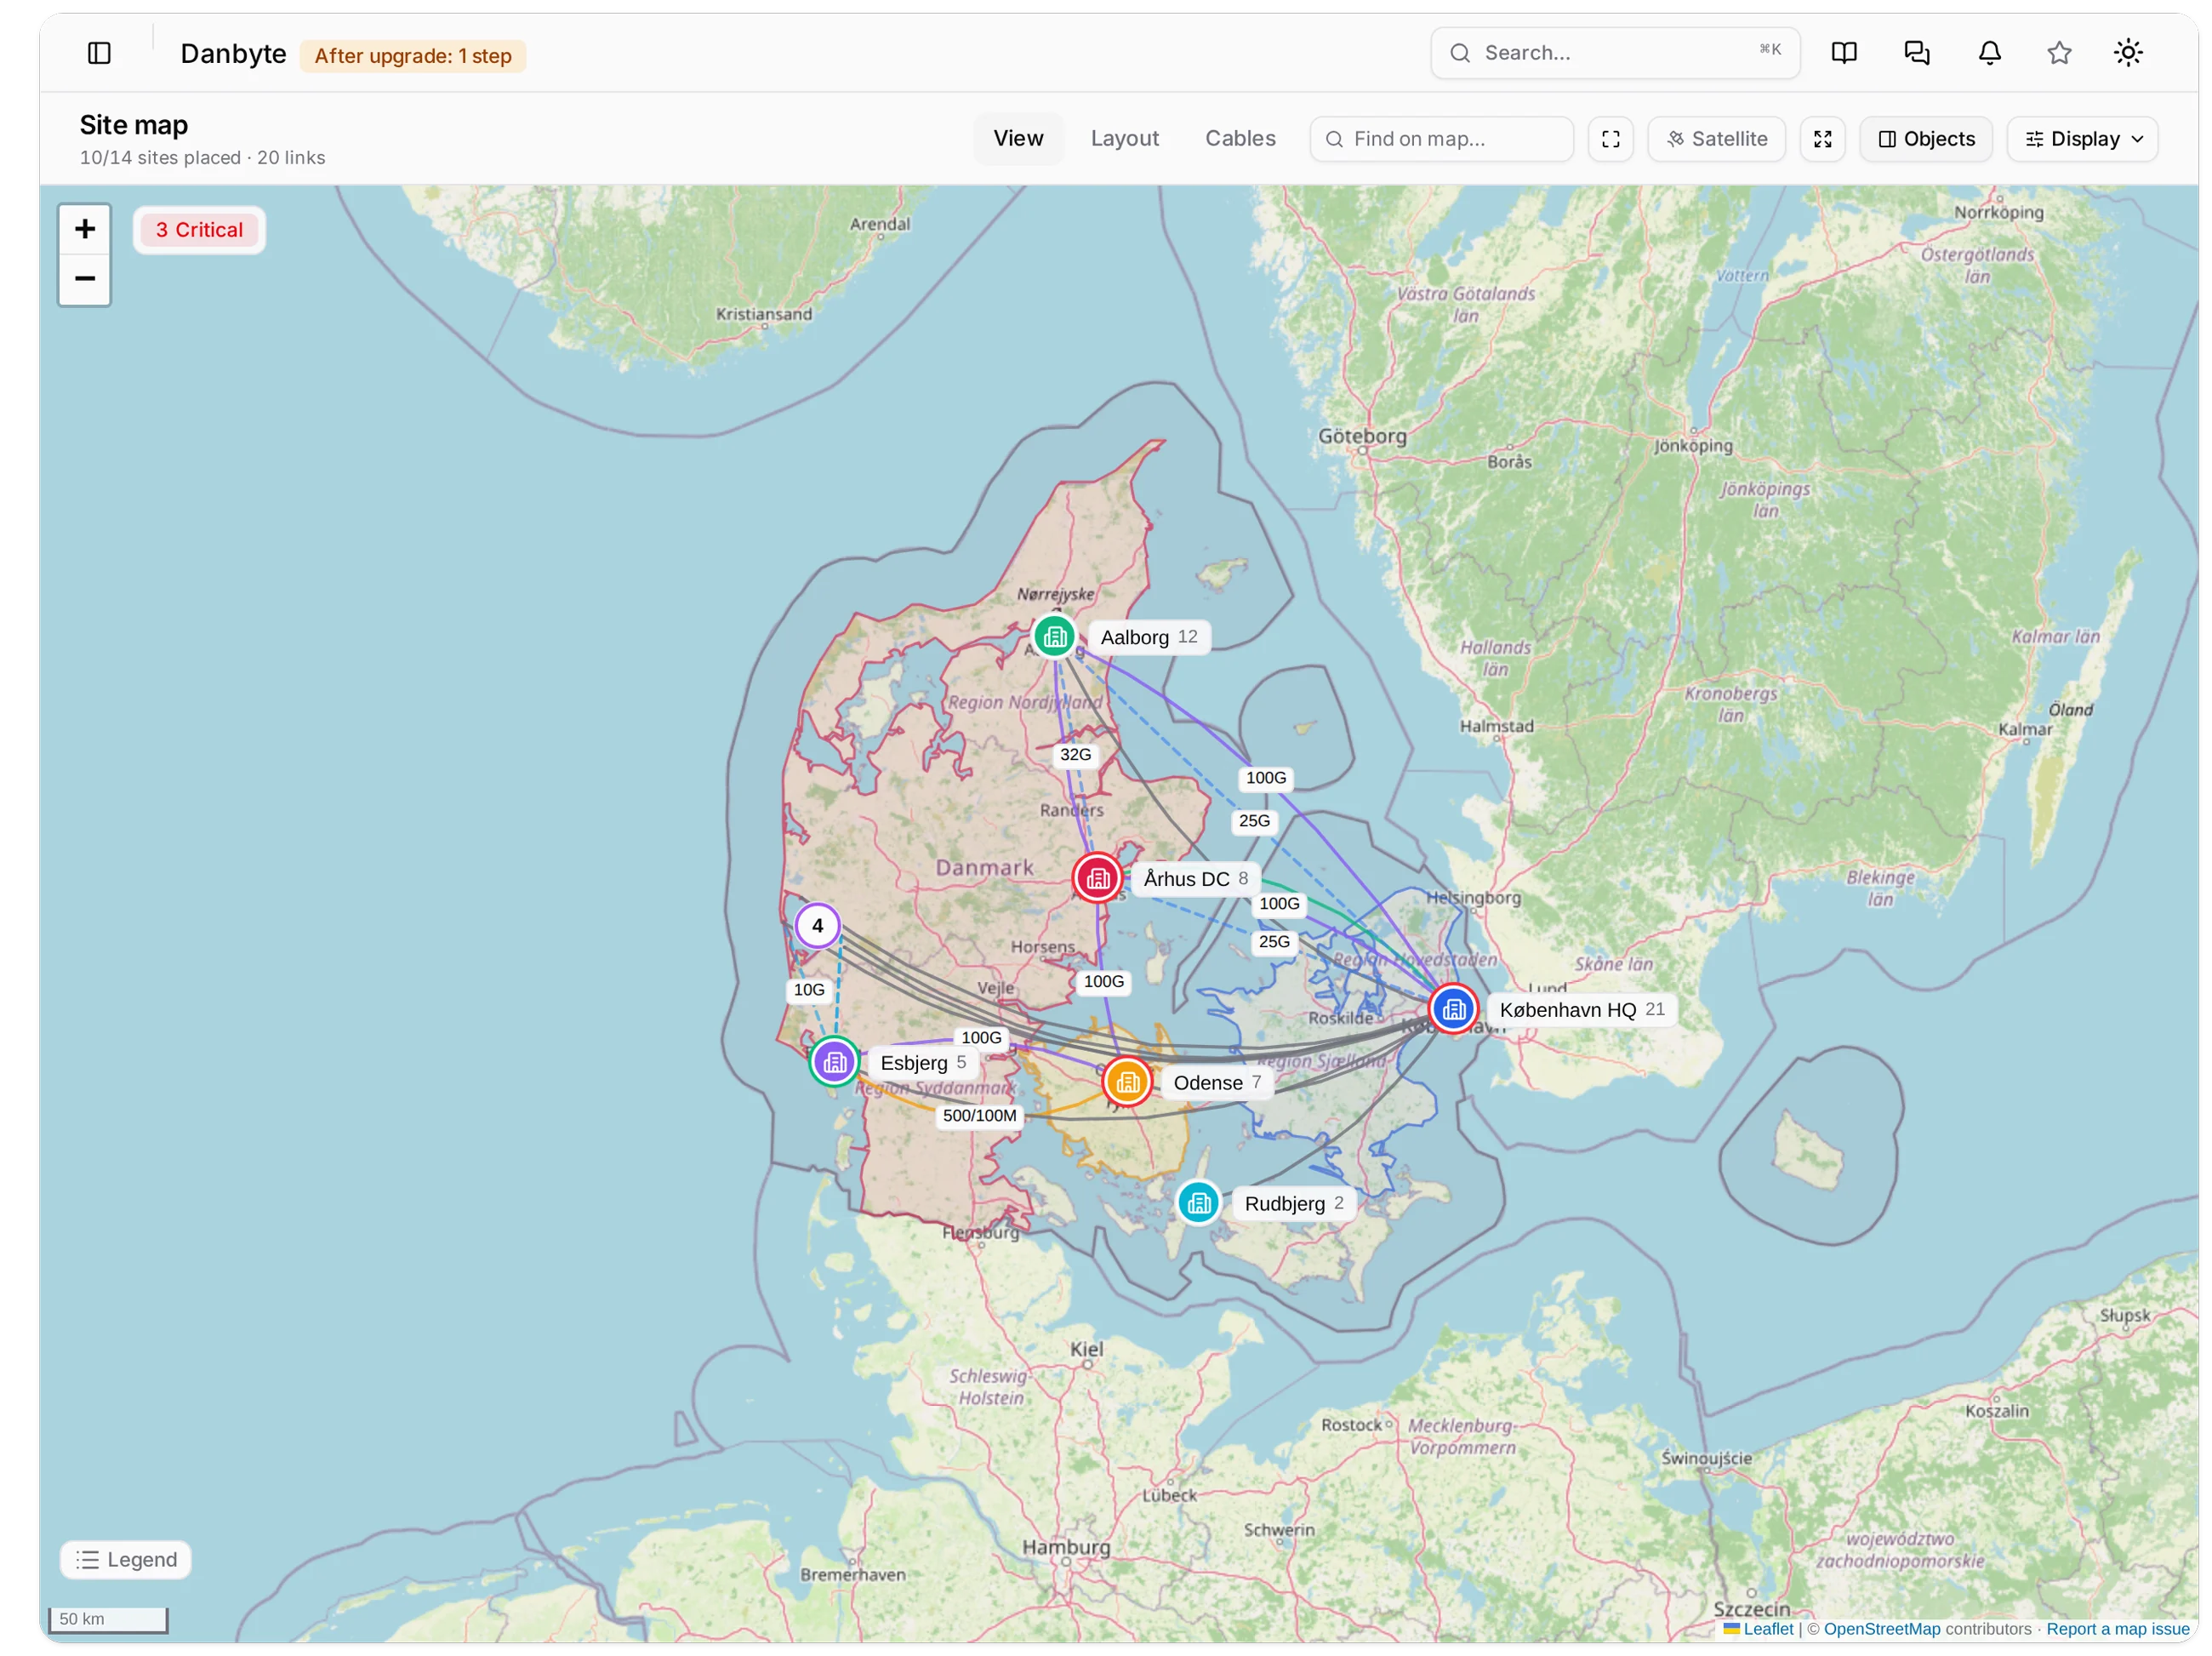2212x1656 pixels.
Task: Click the Danbyte title
Action: click(233, 54)
